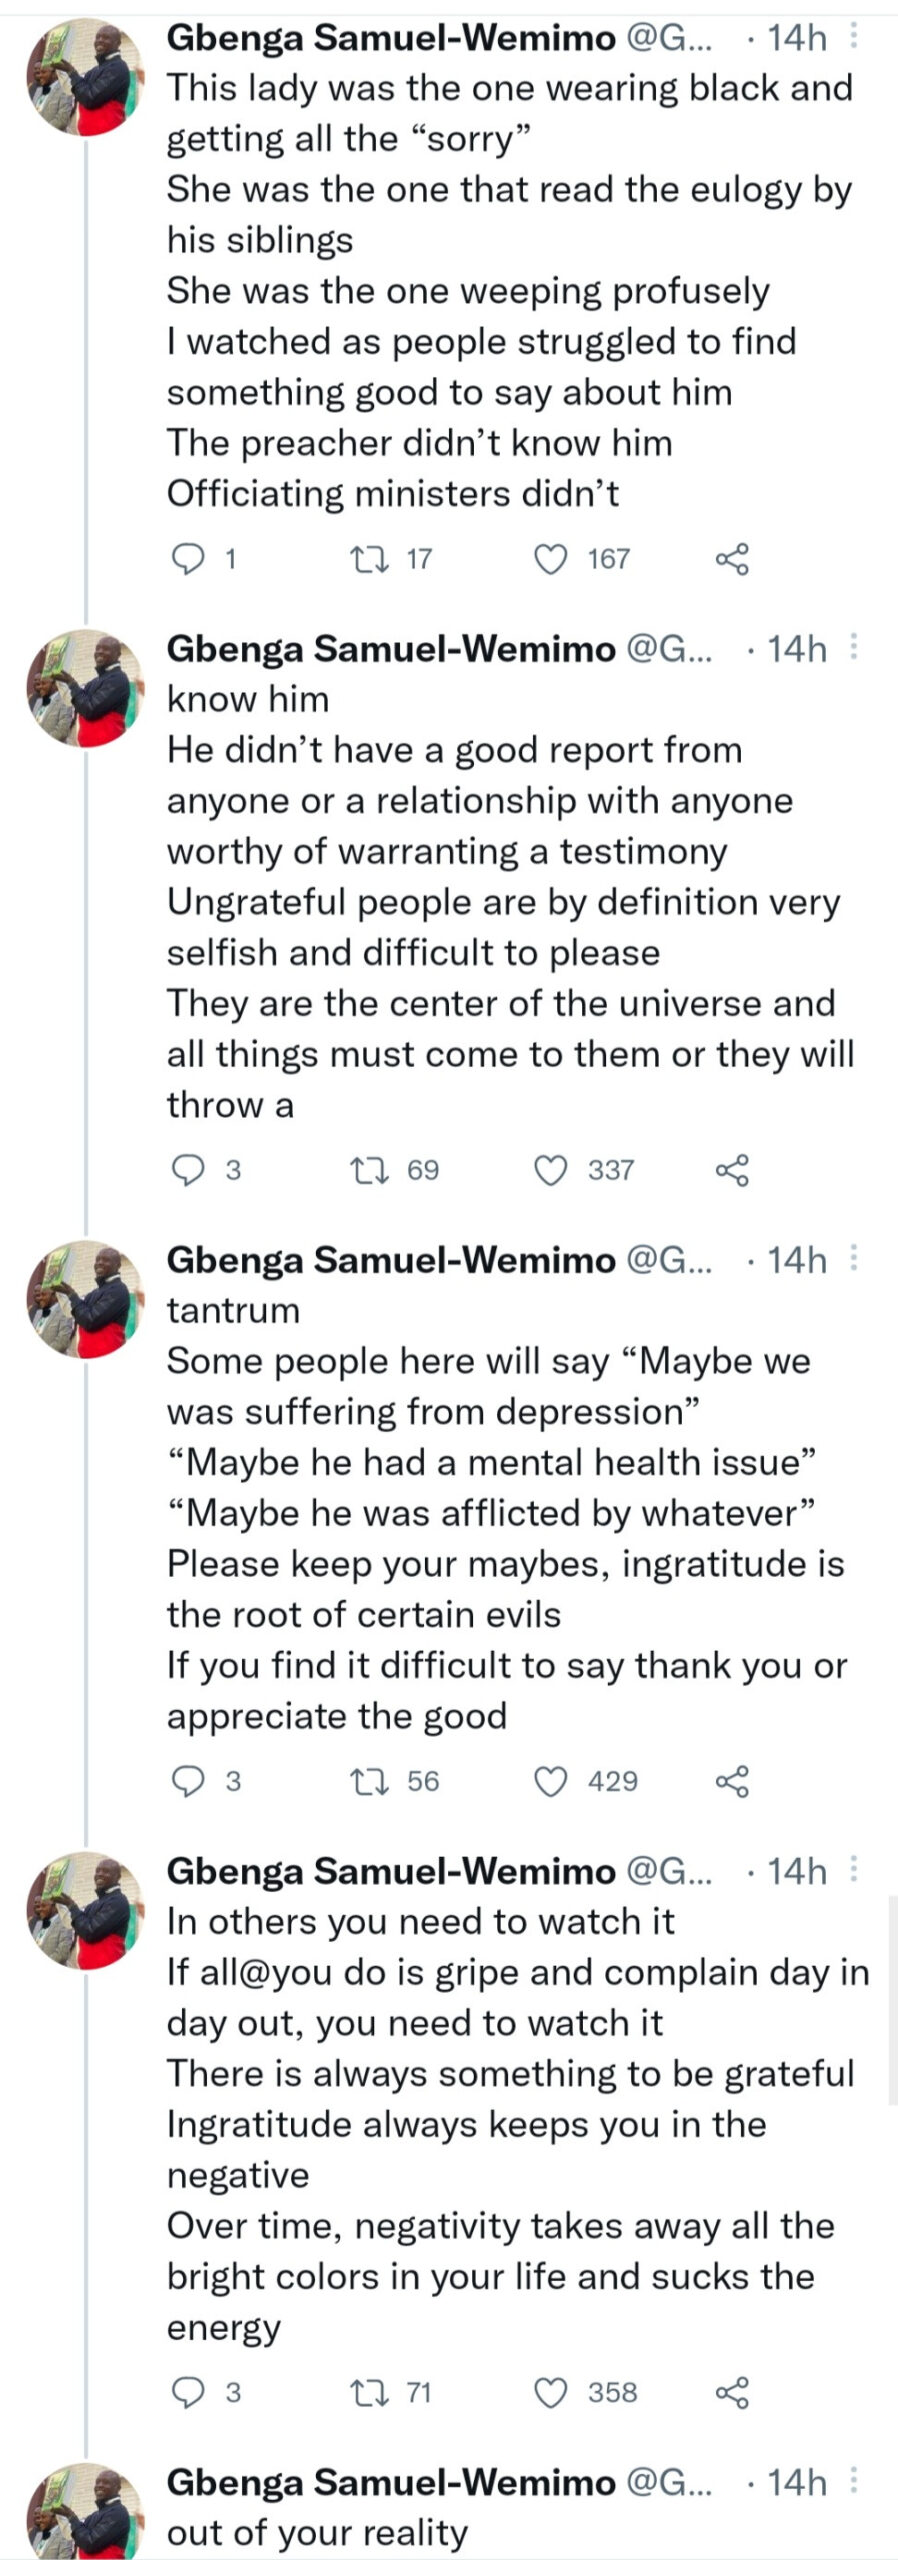
Task: Share the tweet about ungrateful people
Action: [732, 1170]
